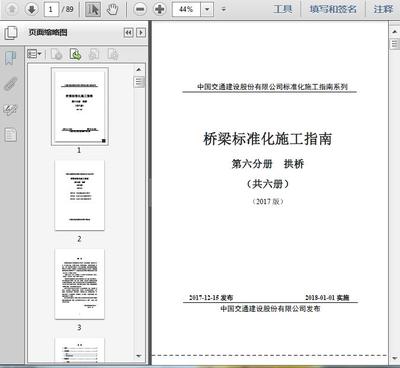The width and height of the screenshot is (400, 368).
Task: Select page 1 thumbnail
Action: [x=79, y=106]
